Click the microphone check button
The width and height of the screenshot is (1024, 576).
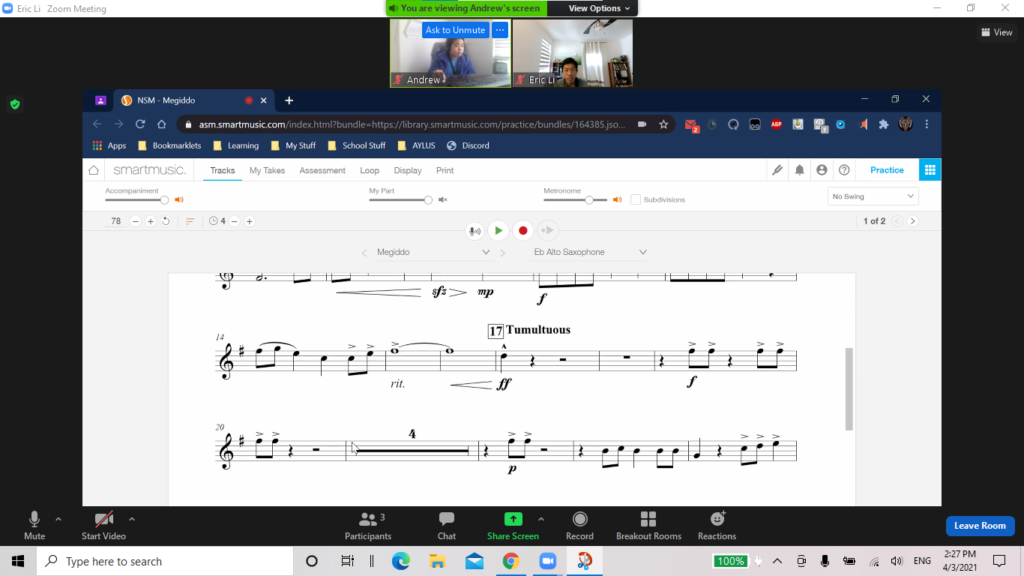tap(475, 231)
